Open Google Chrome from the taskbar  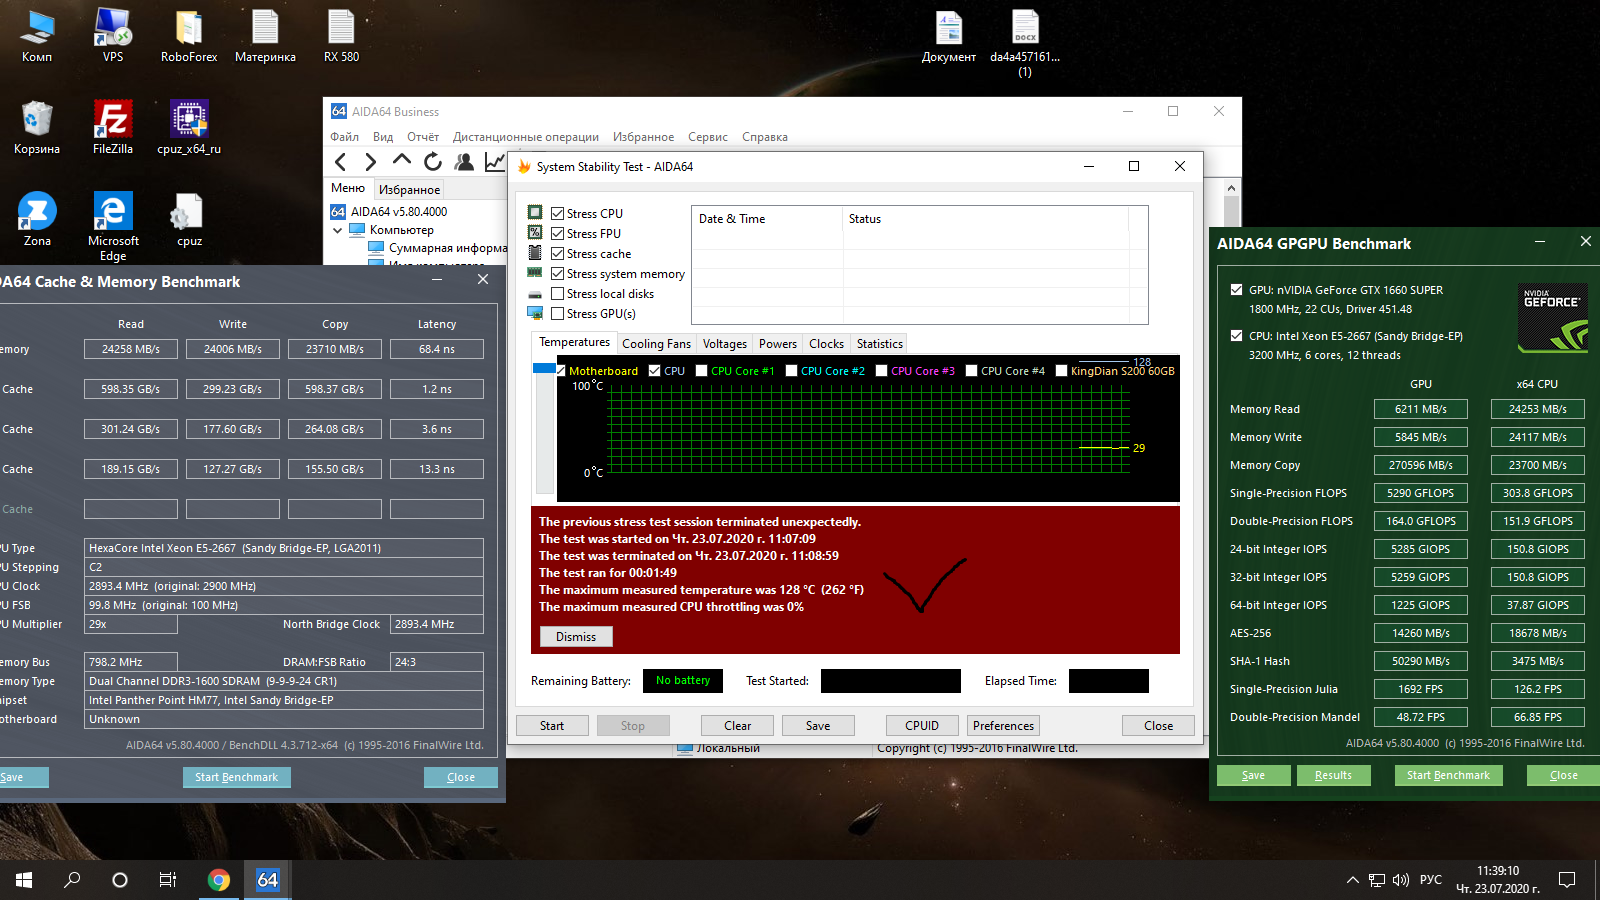pos(219,880)
